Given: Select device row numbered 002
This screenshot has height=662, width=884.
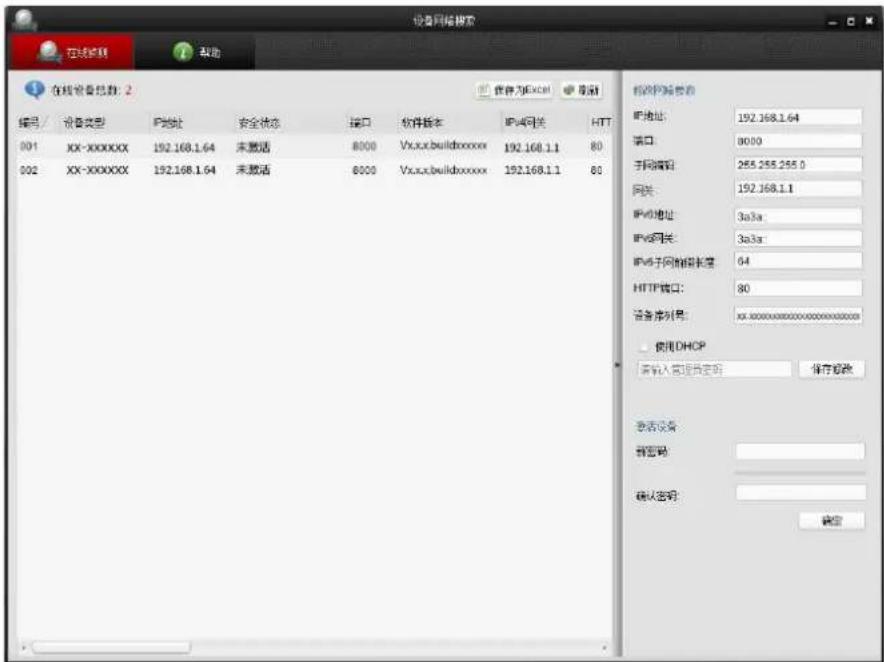Looking at the screenshot, I should point(315,170).
